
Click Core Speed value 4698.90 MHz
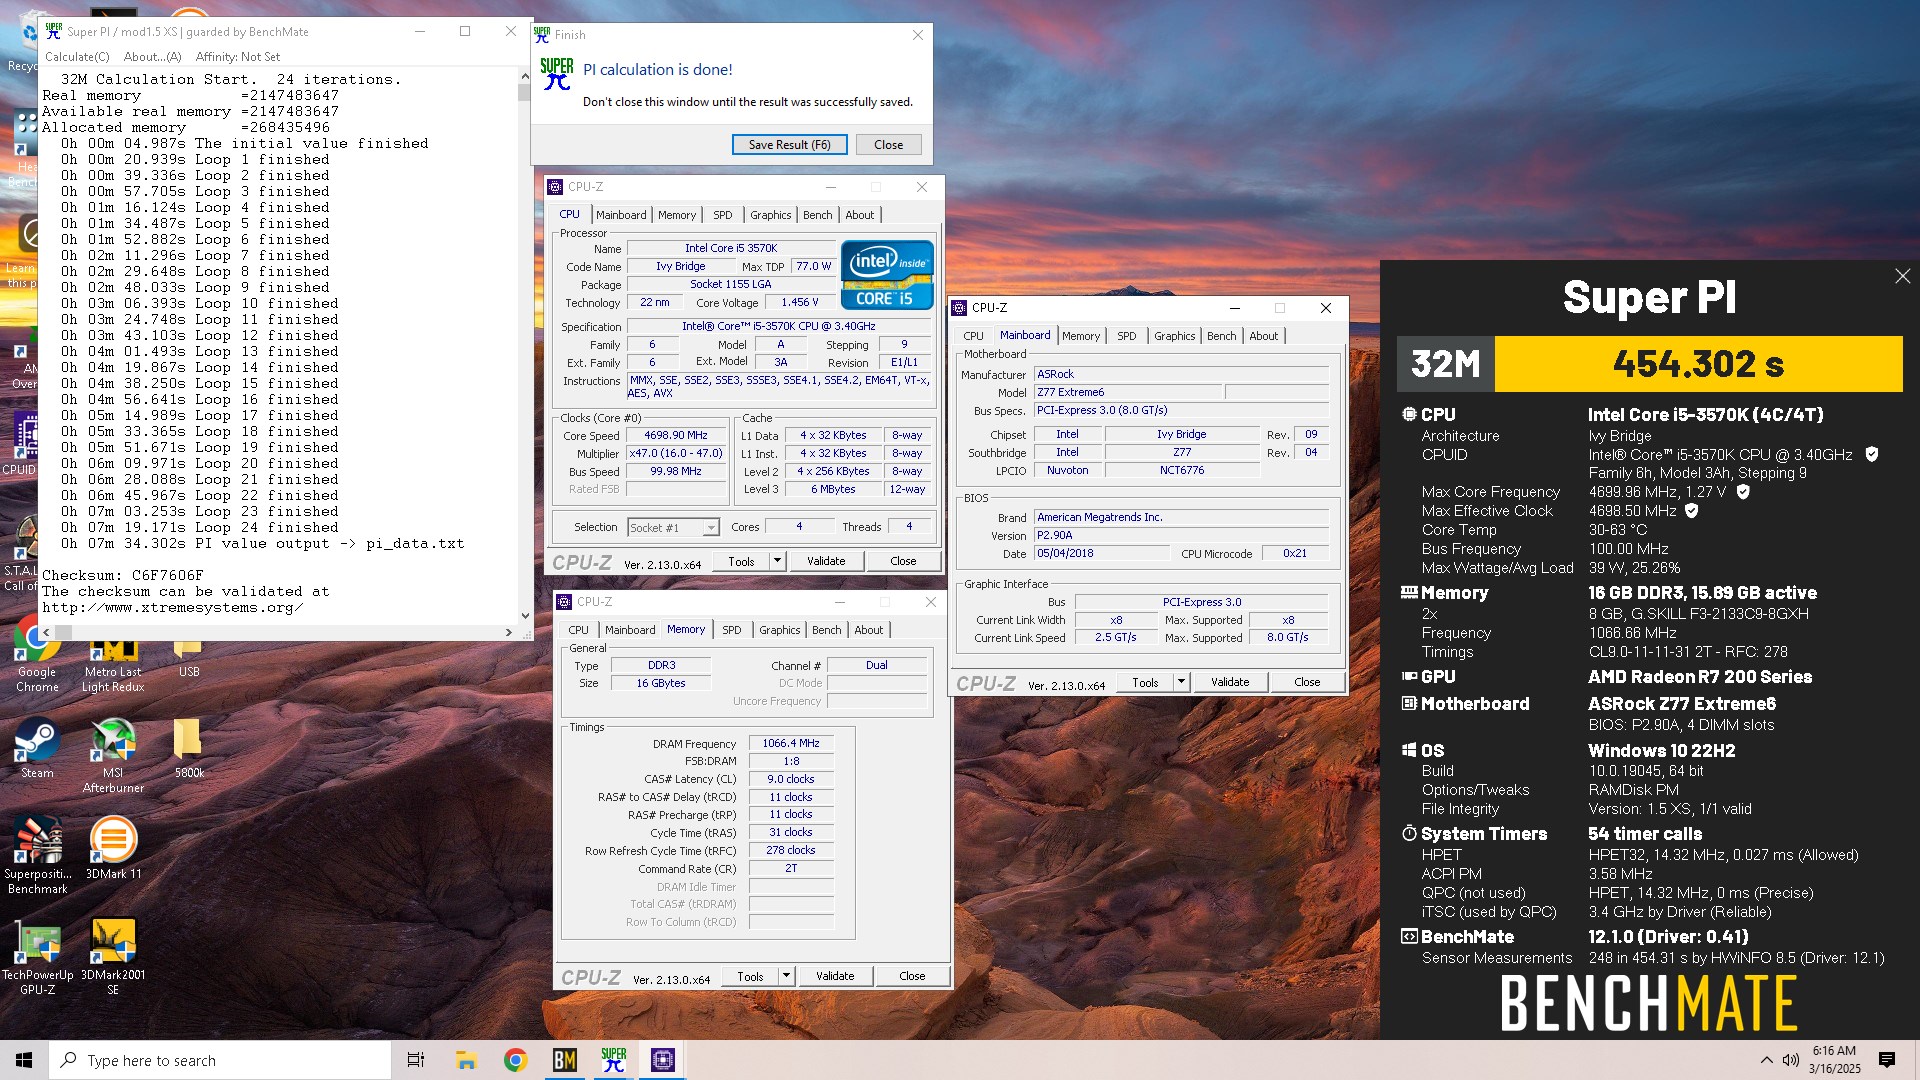(x=676, y=436)
